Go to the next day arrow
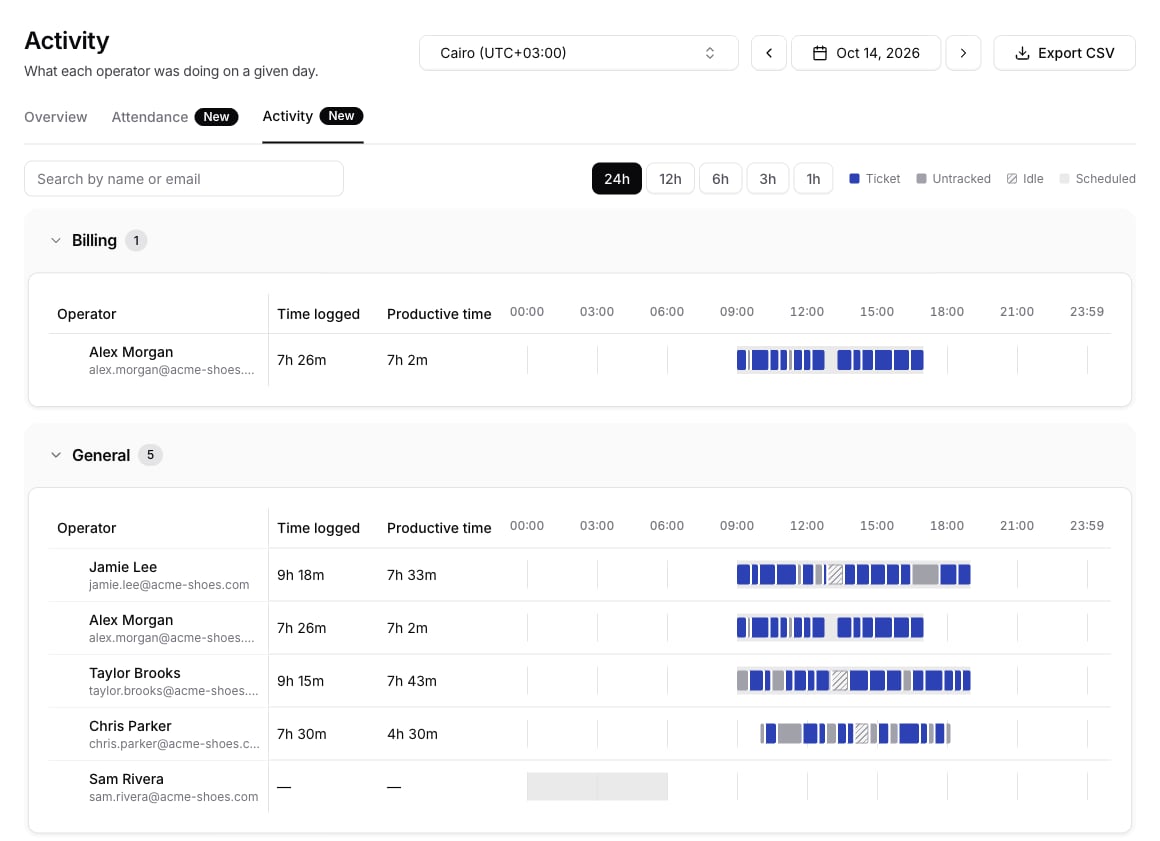Viewport: 1160px width, 841px height. (963, 53)
